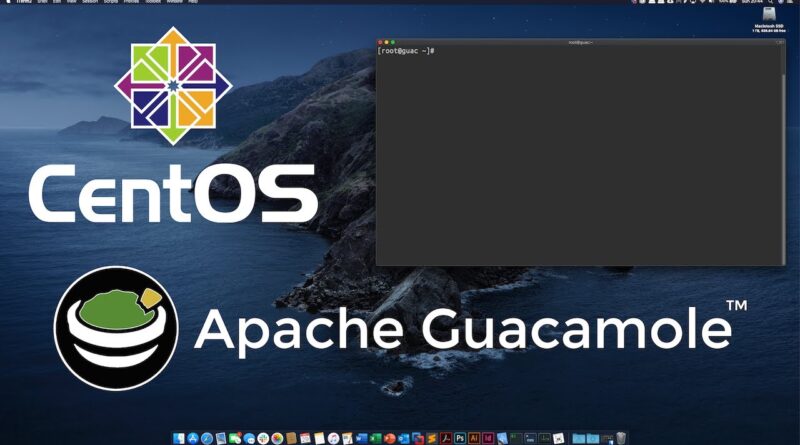Launch iTunes music icon in Dock
This screenshot has height=445, width=800.
pos(333,438)
